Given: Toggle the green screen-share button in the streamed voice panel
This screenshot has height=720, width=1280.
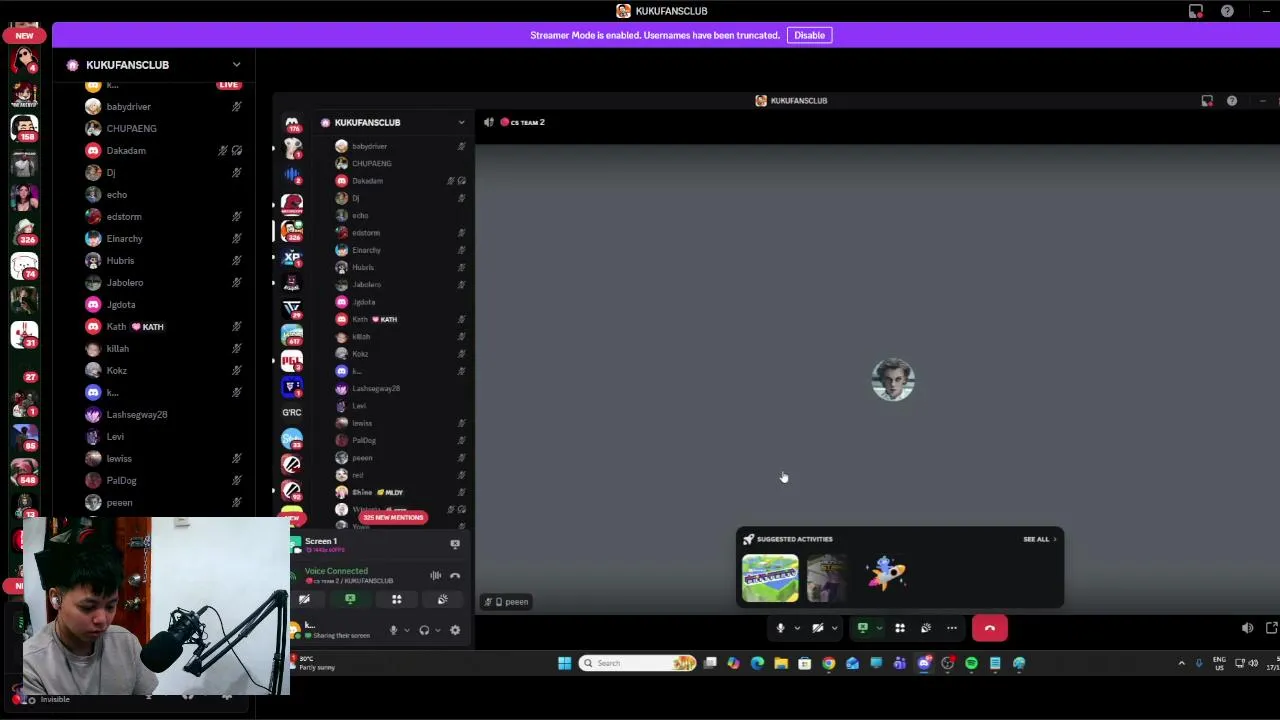Looking at the screenshot, I should [x=350, y=599].
